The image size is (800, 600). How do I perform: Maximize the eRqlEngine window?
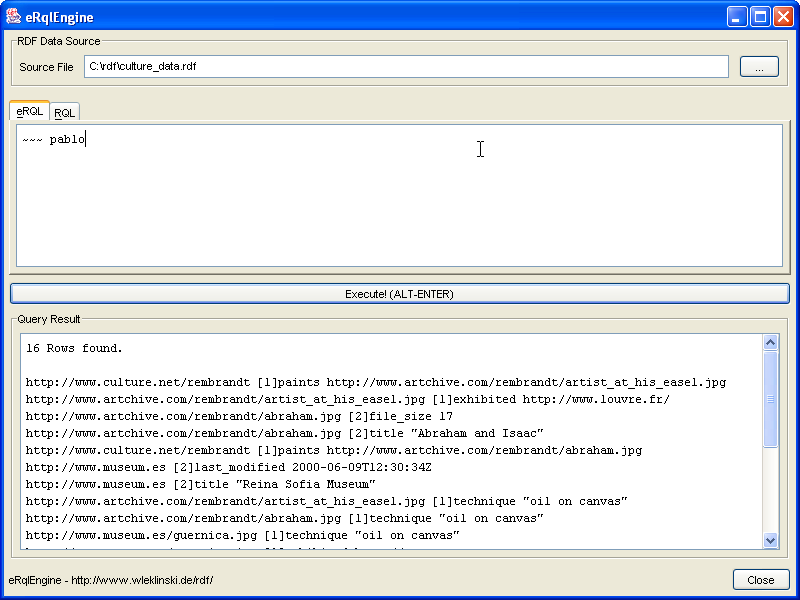[760, 16]
